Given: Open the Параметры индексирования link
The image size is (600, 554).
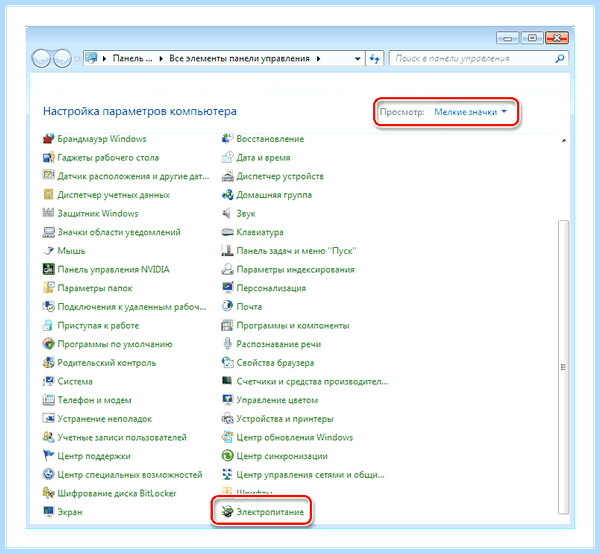Looking at the screenshot, I should click(295, 269).
